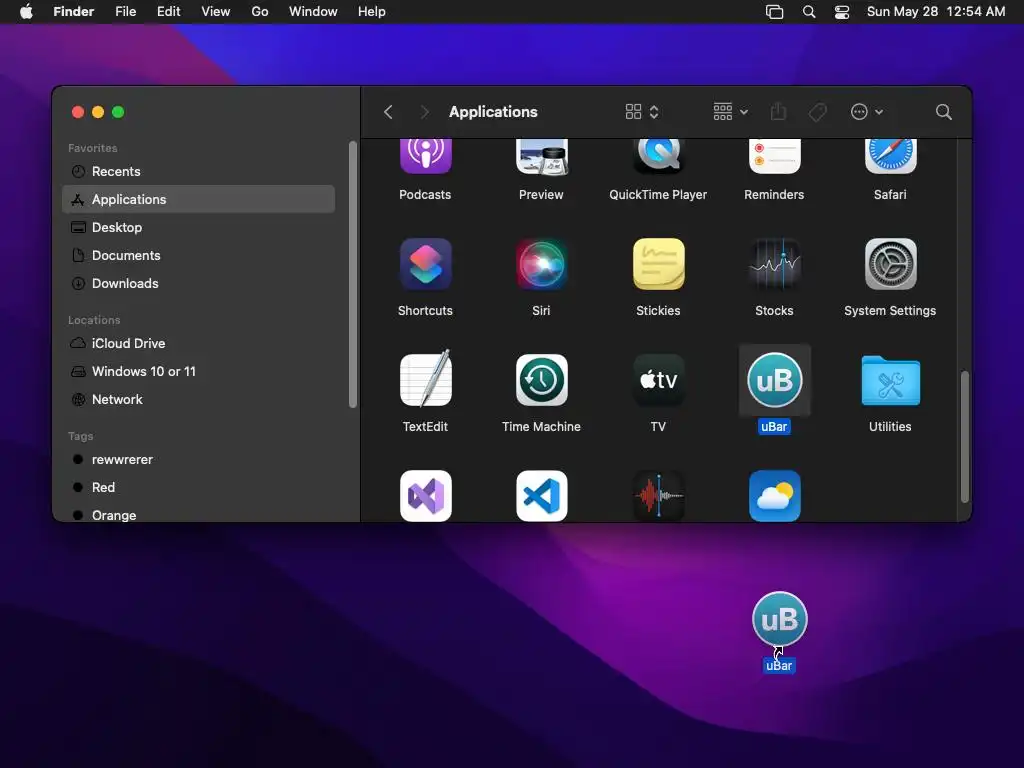Select the Time Machine icon

point(541,379)
